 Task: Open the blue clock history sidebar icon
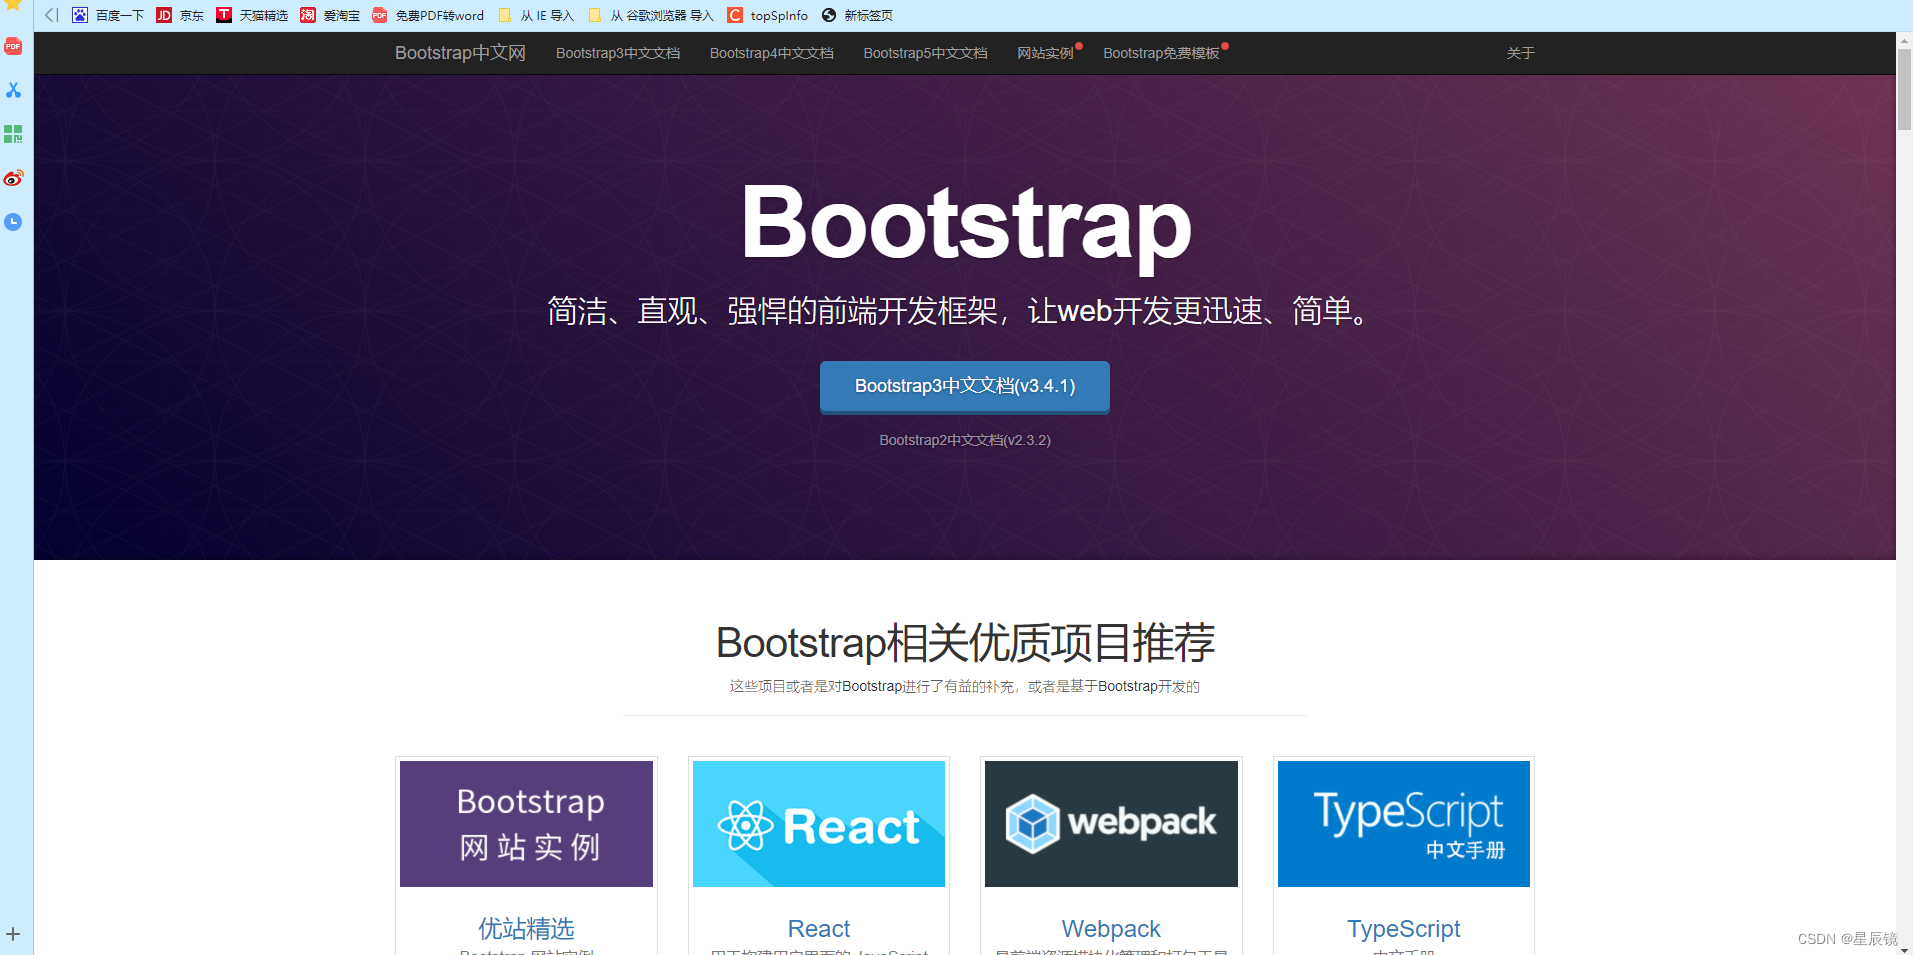13,222
